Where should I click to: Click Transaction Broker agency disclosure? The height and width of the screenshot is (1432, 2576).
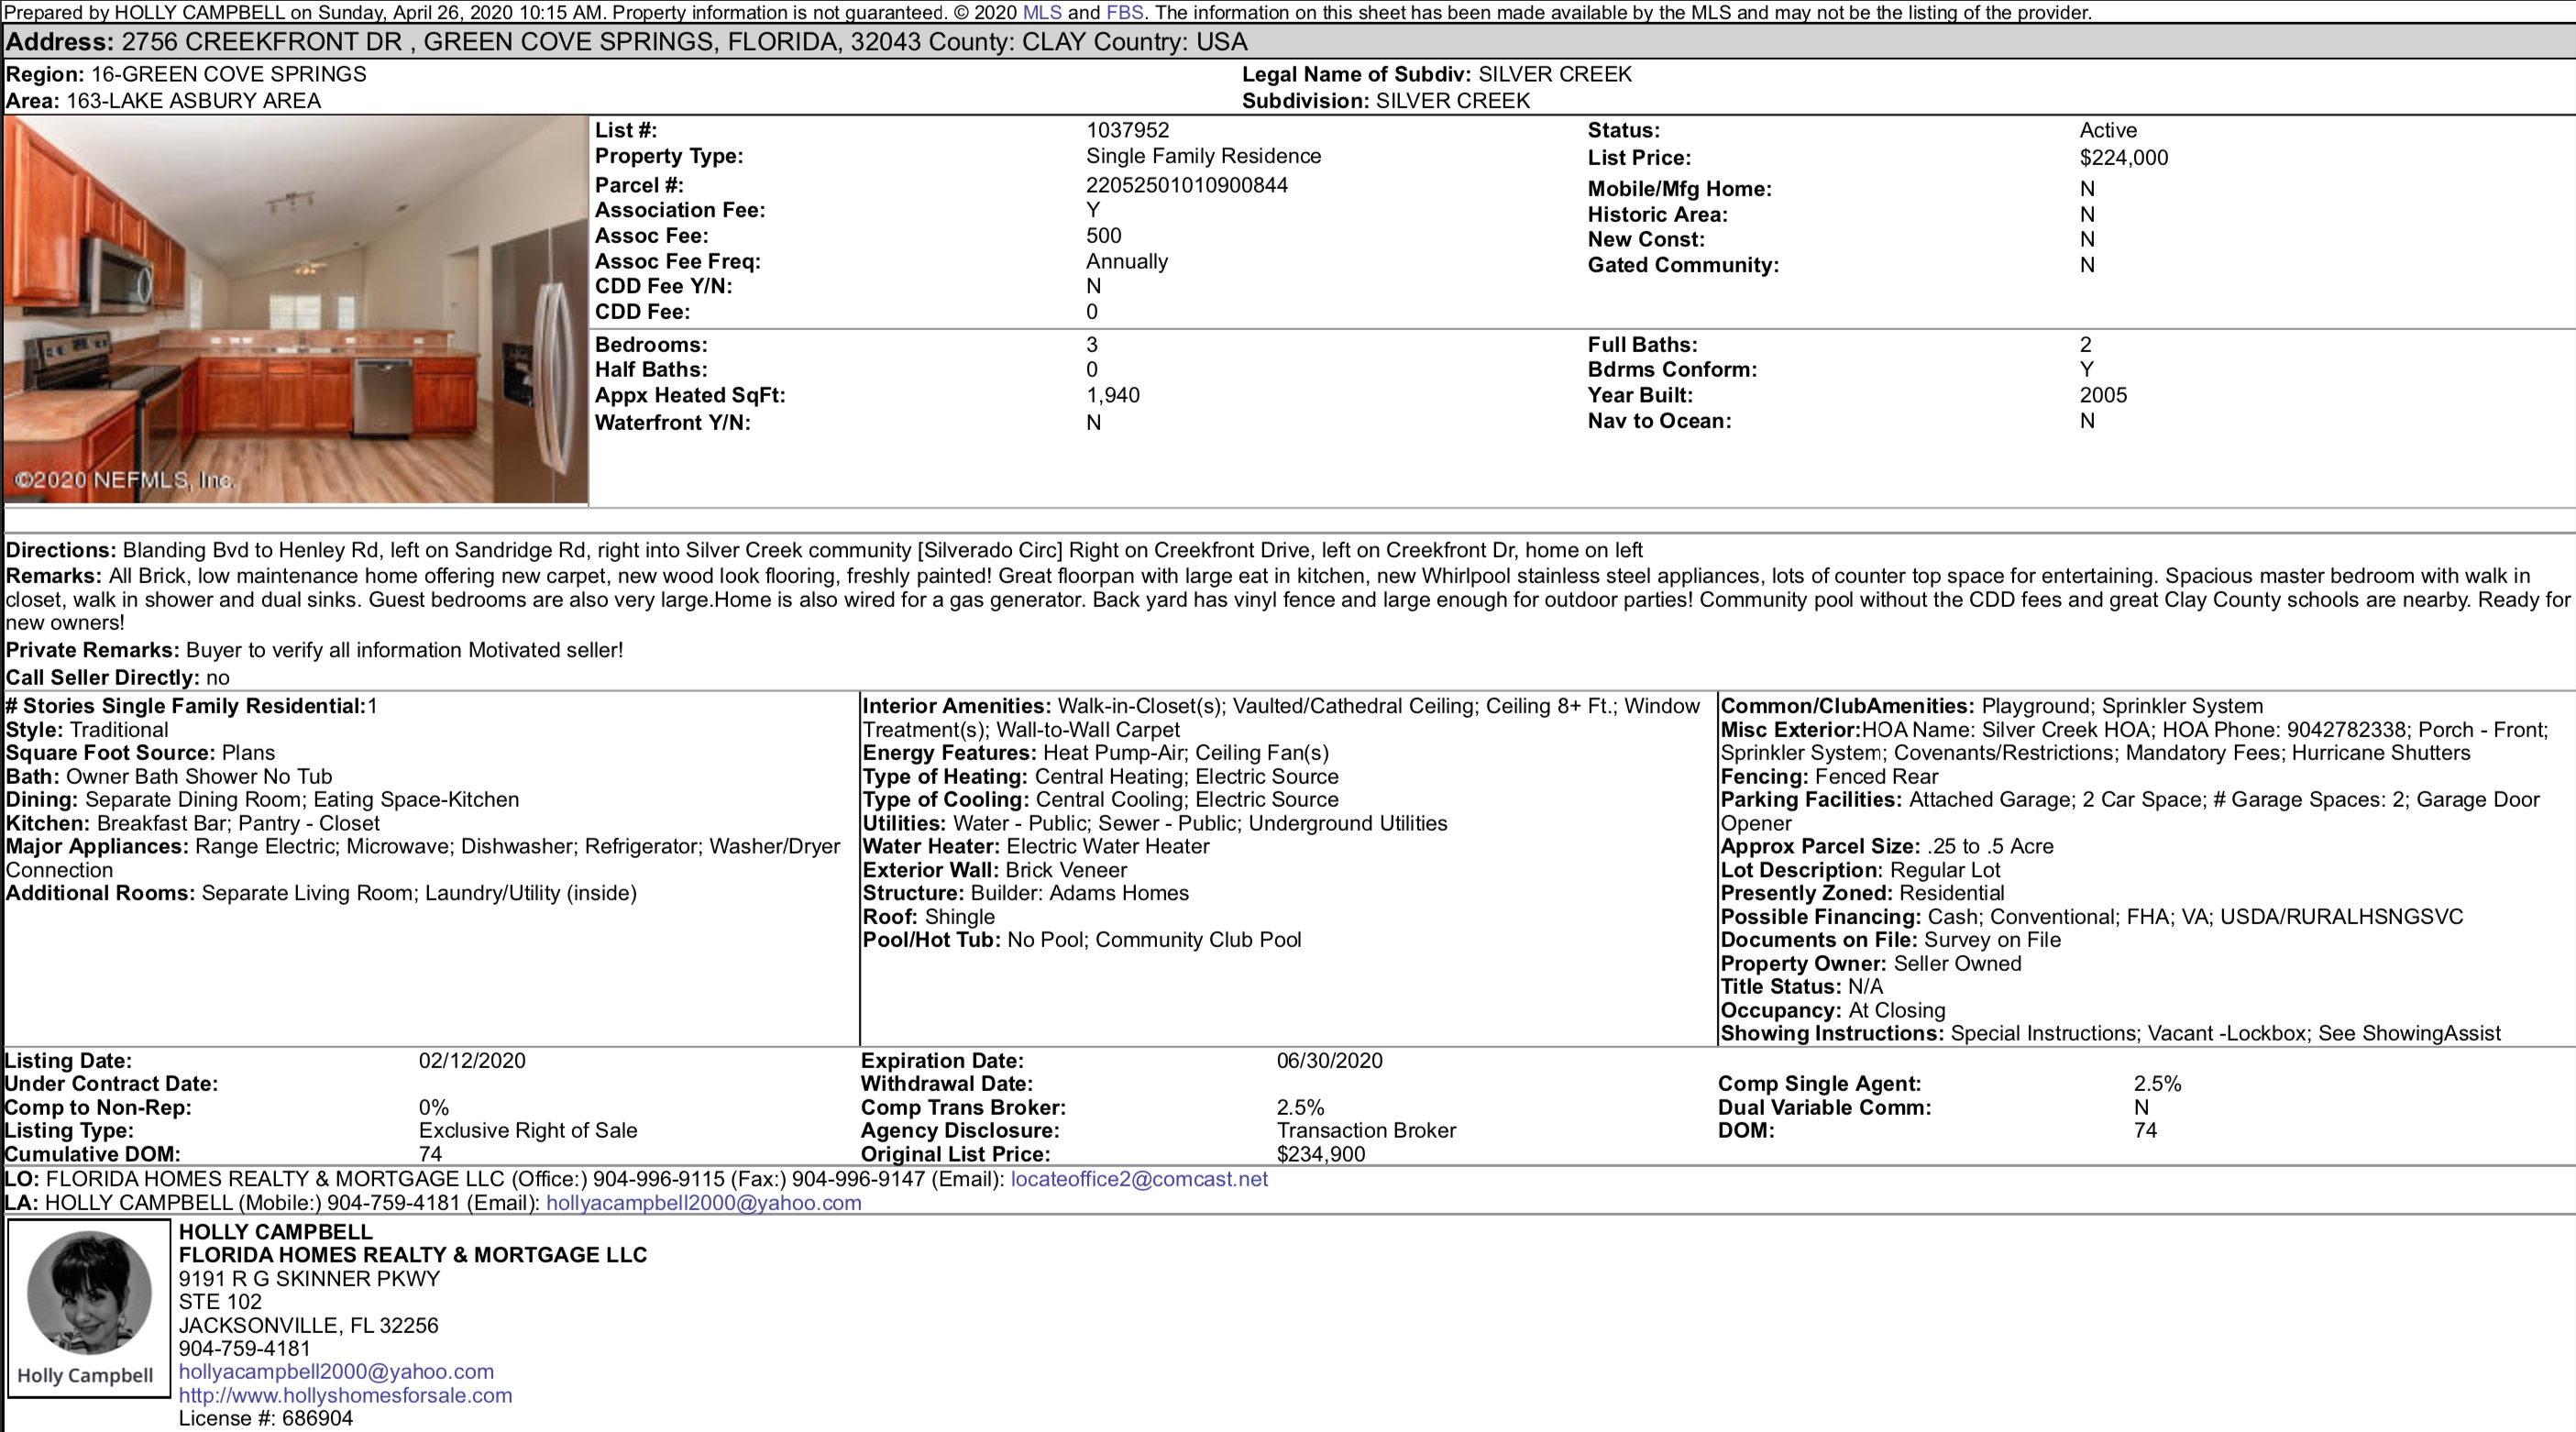pos(1366,1131)
